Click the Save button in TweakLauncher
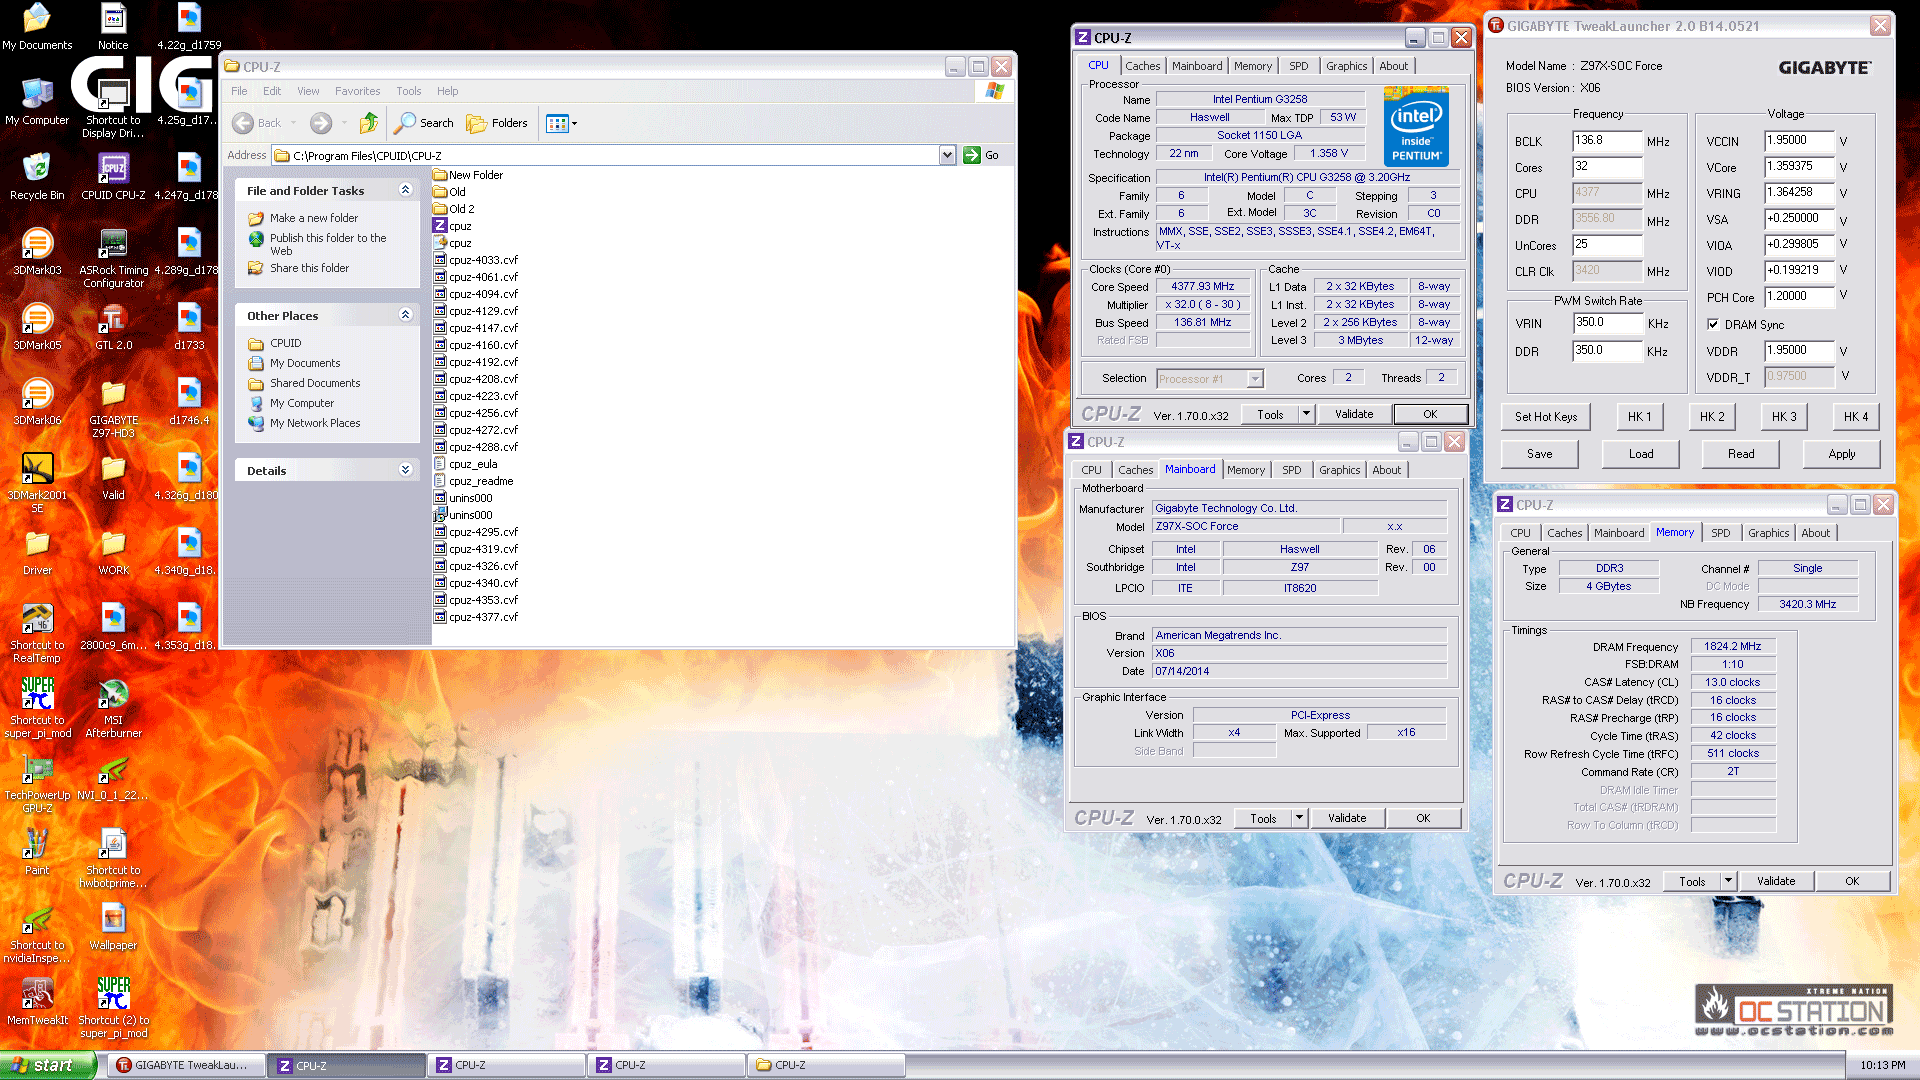The width and height of the screenshot is (1920, 1080). 1539,454
